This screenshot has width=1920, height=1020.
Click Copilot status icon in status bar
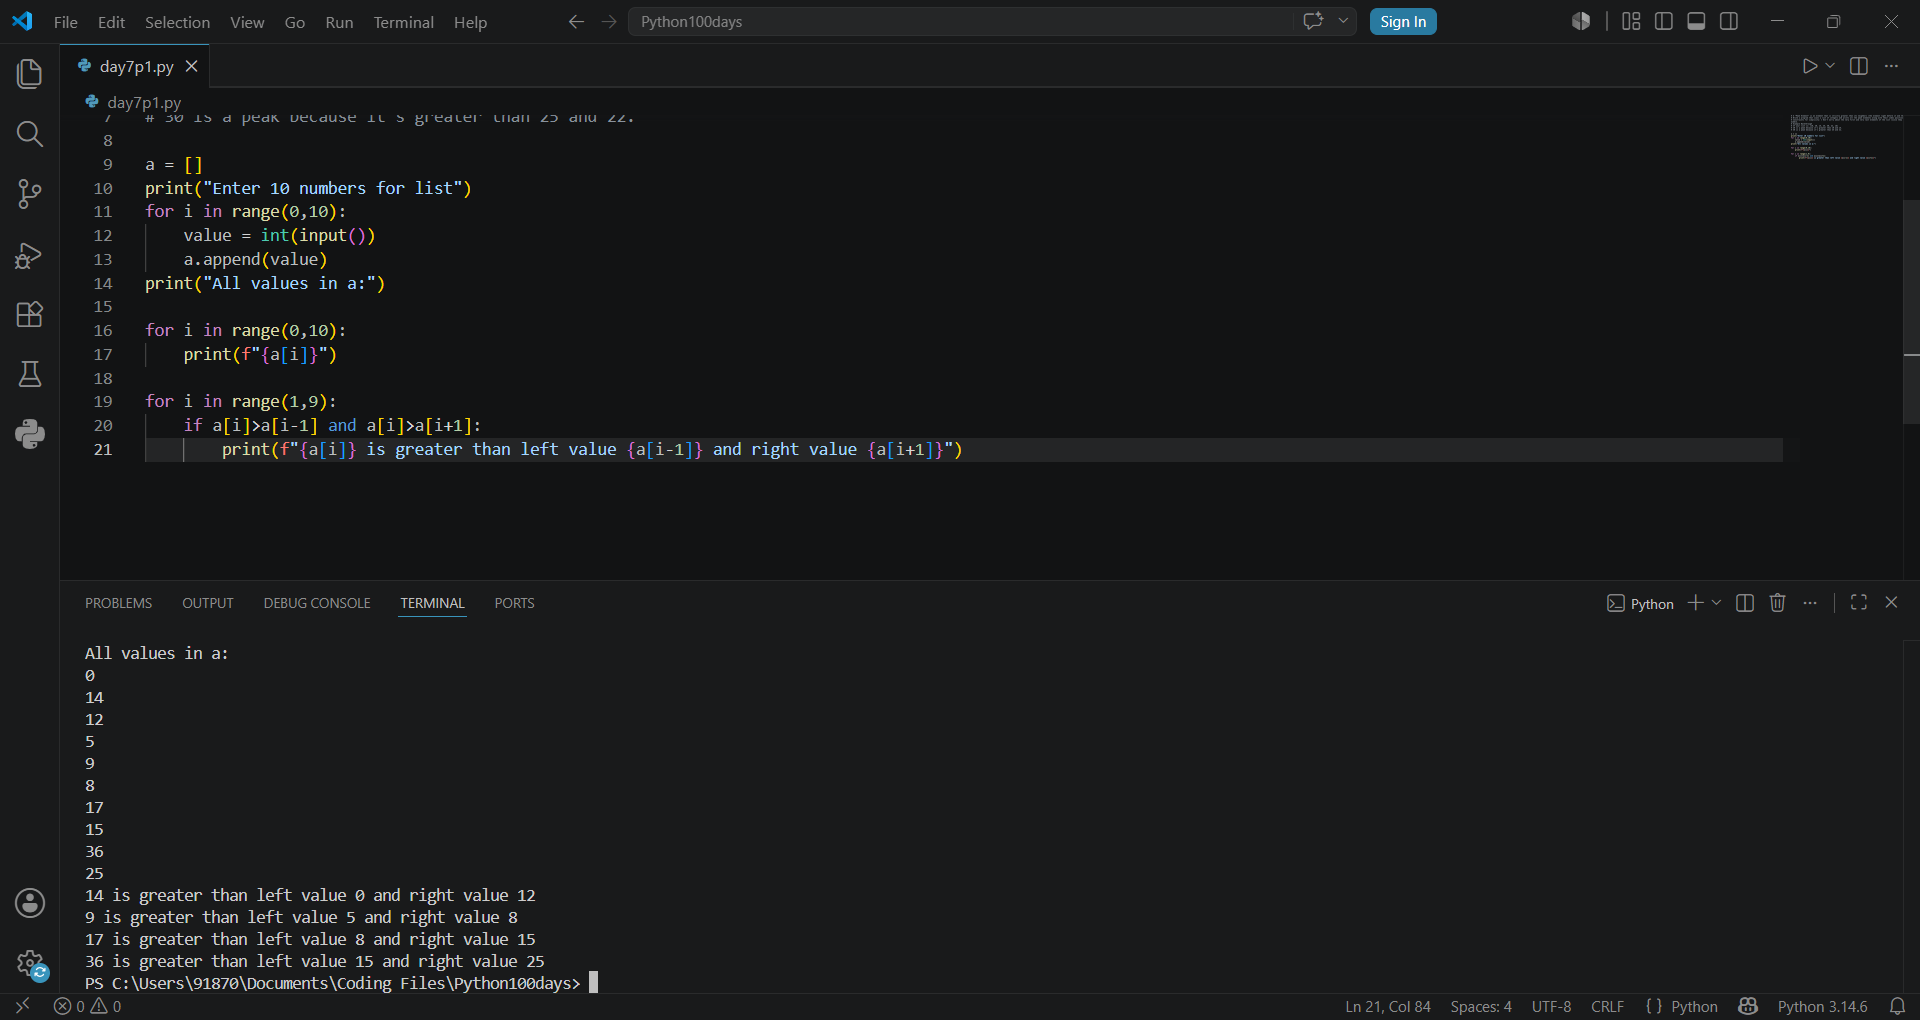[1748, 1006]
